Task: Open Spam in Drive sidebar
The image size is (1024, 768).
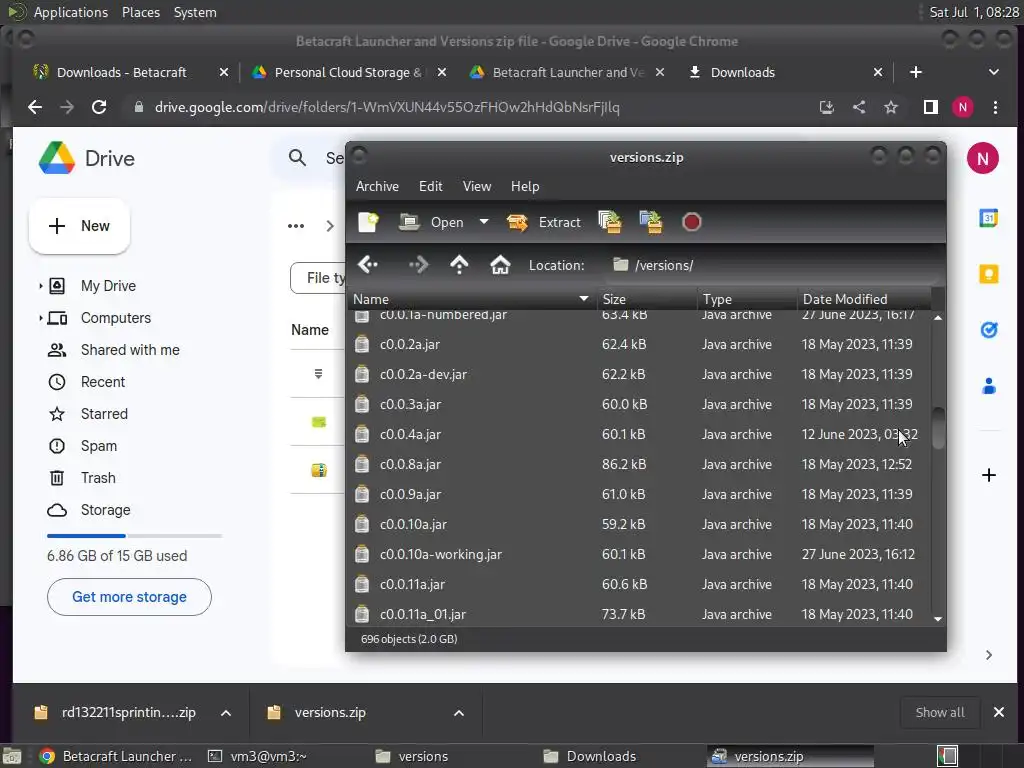Action: click(99, 446)
